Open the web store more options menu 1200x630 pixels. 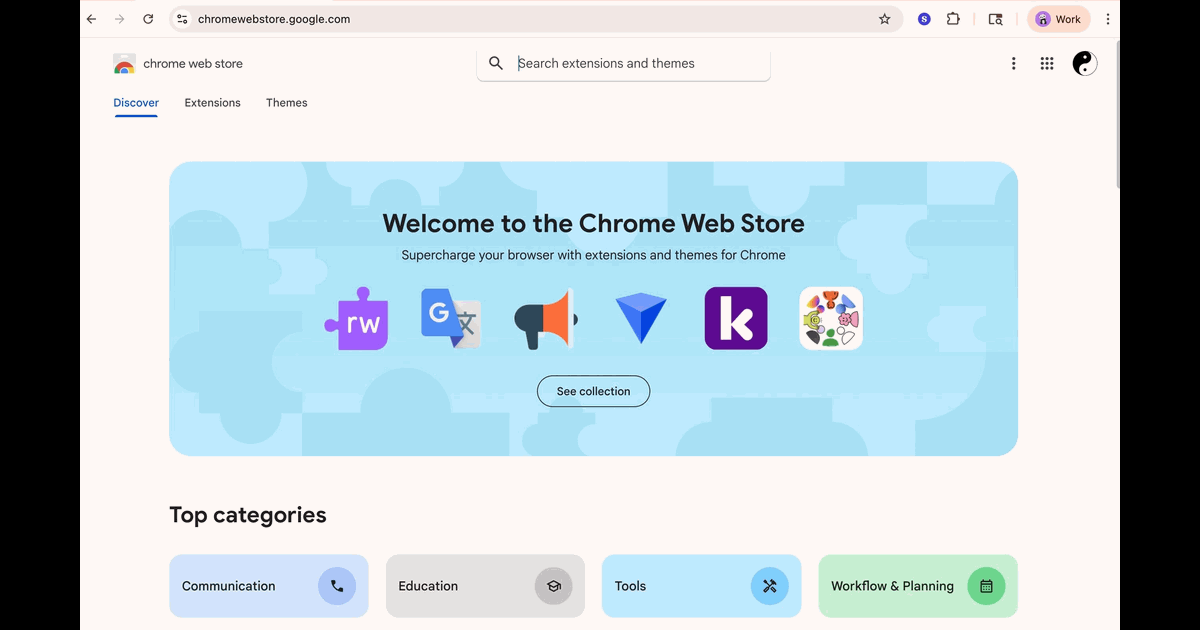(1013, 63)
